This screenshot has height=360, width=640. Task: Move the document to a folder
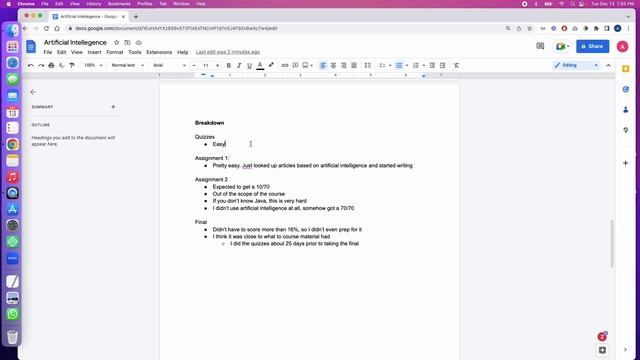pos(127,42)
